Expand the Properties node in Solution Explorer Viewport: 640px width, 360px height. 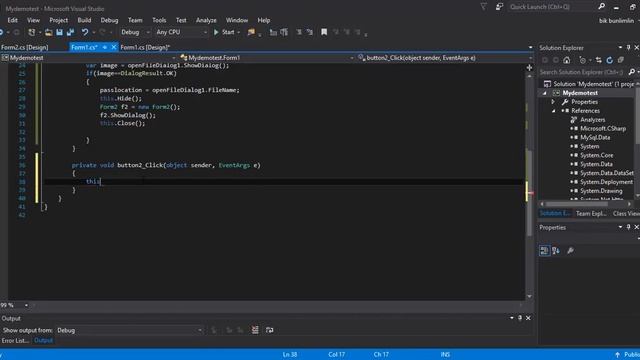coord(553,102)
